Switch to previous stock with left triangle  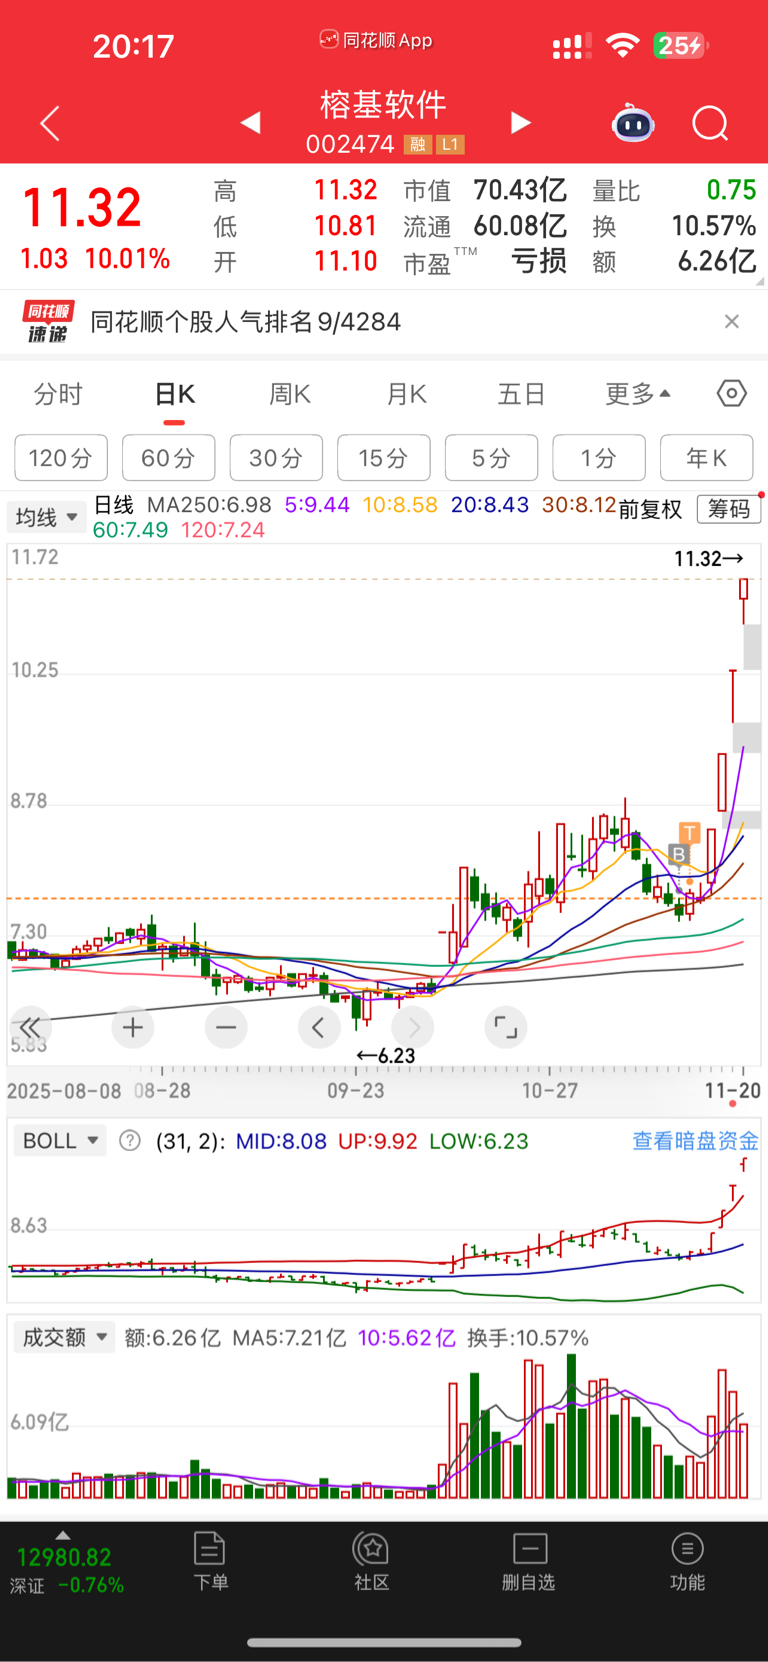point(251,122)
